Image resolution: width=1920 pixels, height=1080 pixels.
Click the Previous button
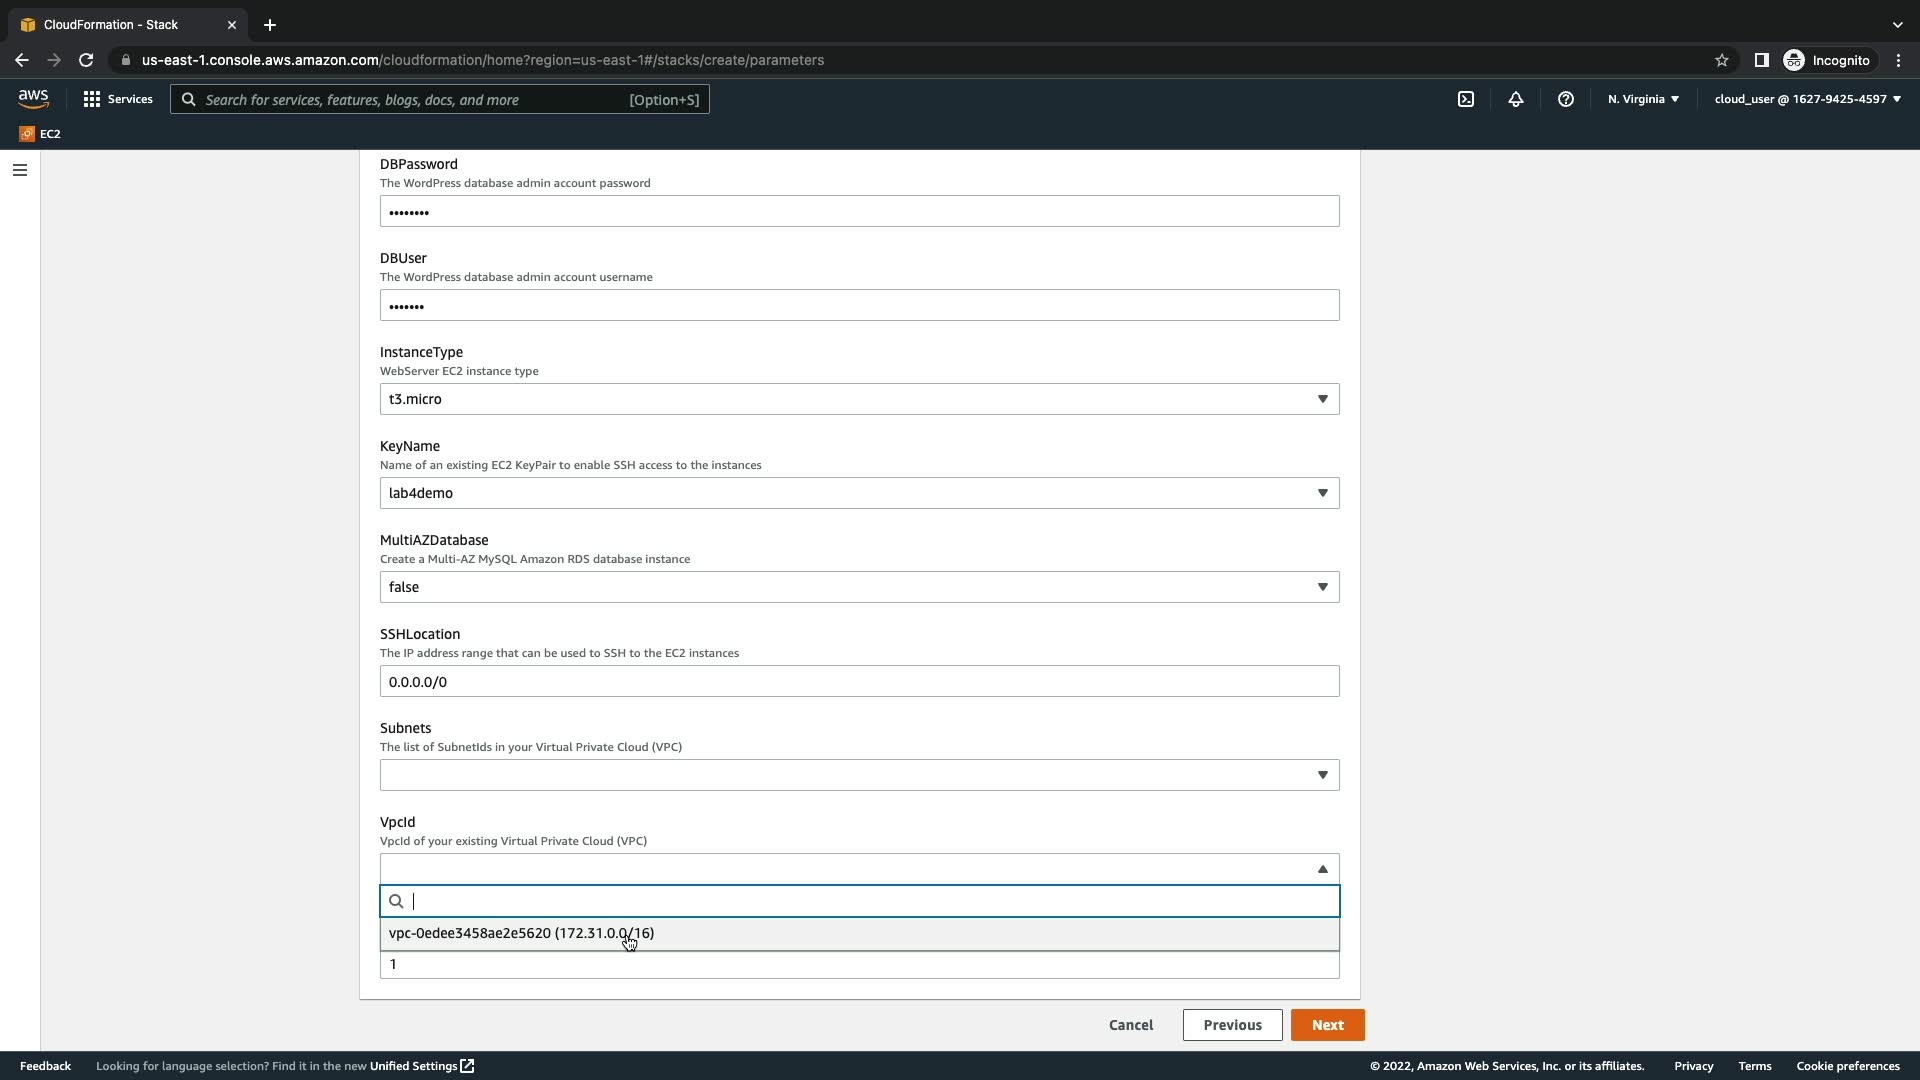coord(1232,1025)
